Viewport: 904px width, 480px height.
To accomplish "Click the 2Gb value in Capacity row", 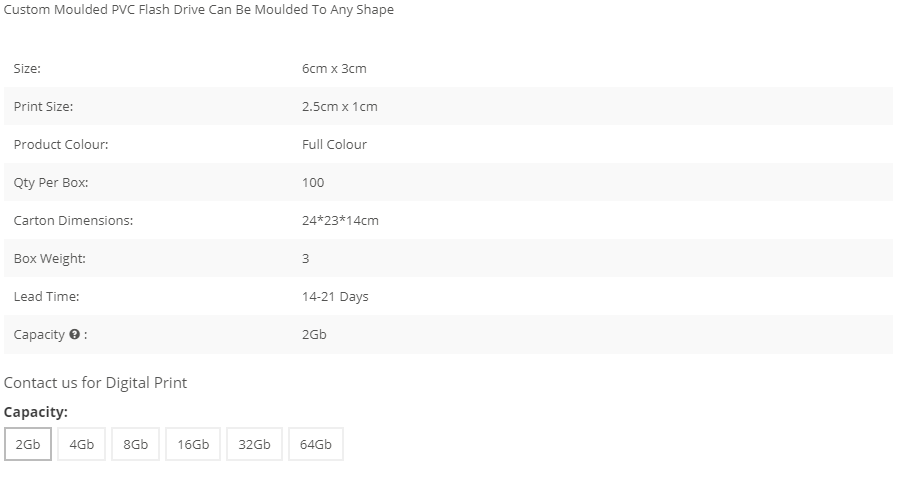I will (314, 335).
